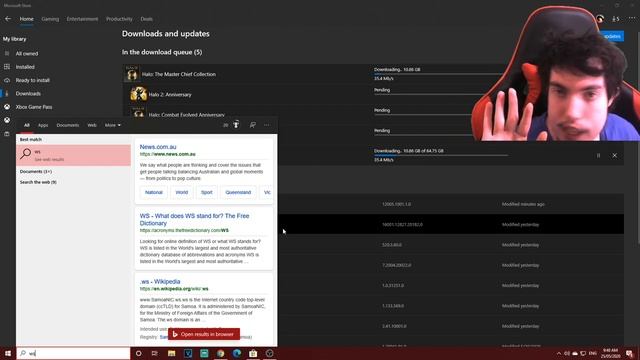The image size is (640, 360).
Task: Open the Action Center notifications icon
Action: pos(630,353)
